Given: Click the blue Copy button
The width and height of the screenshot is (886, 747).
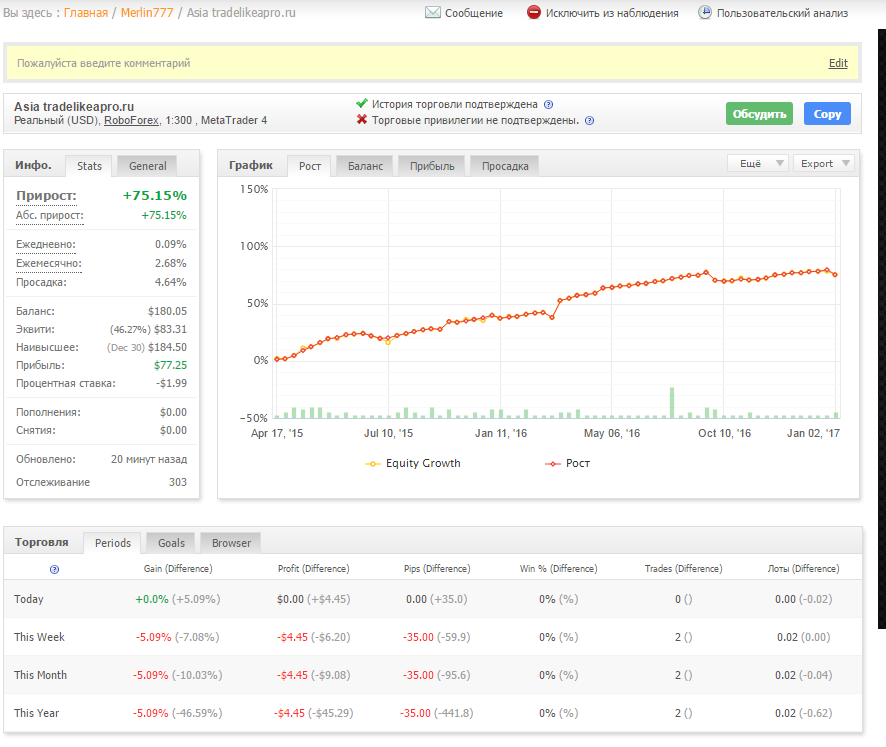Looking at the screenshot, I should 827,114.
